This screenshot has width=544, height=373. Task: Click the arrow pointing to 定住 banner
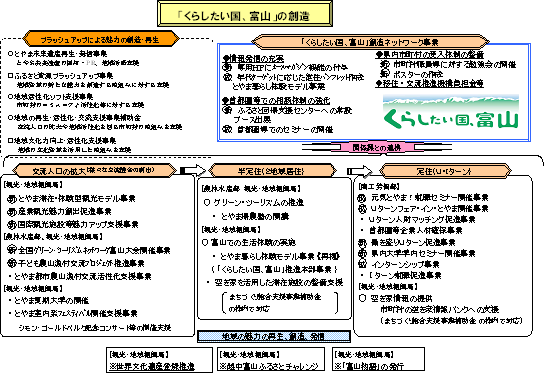click(x=359, y=171)
